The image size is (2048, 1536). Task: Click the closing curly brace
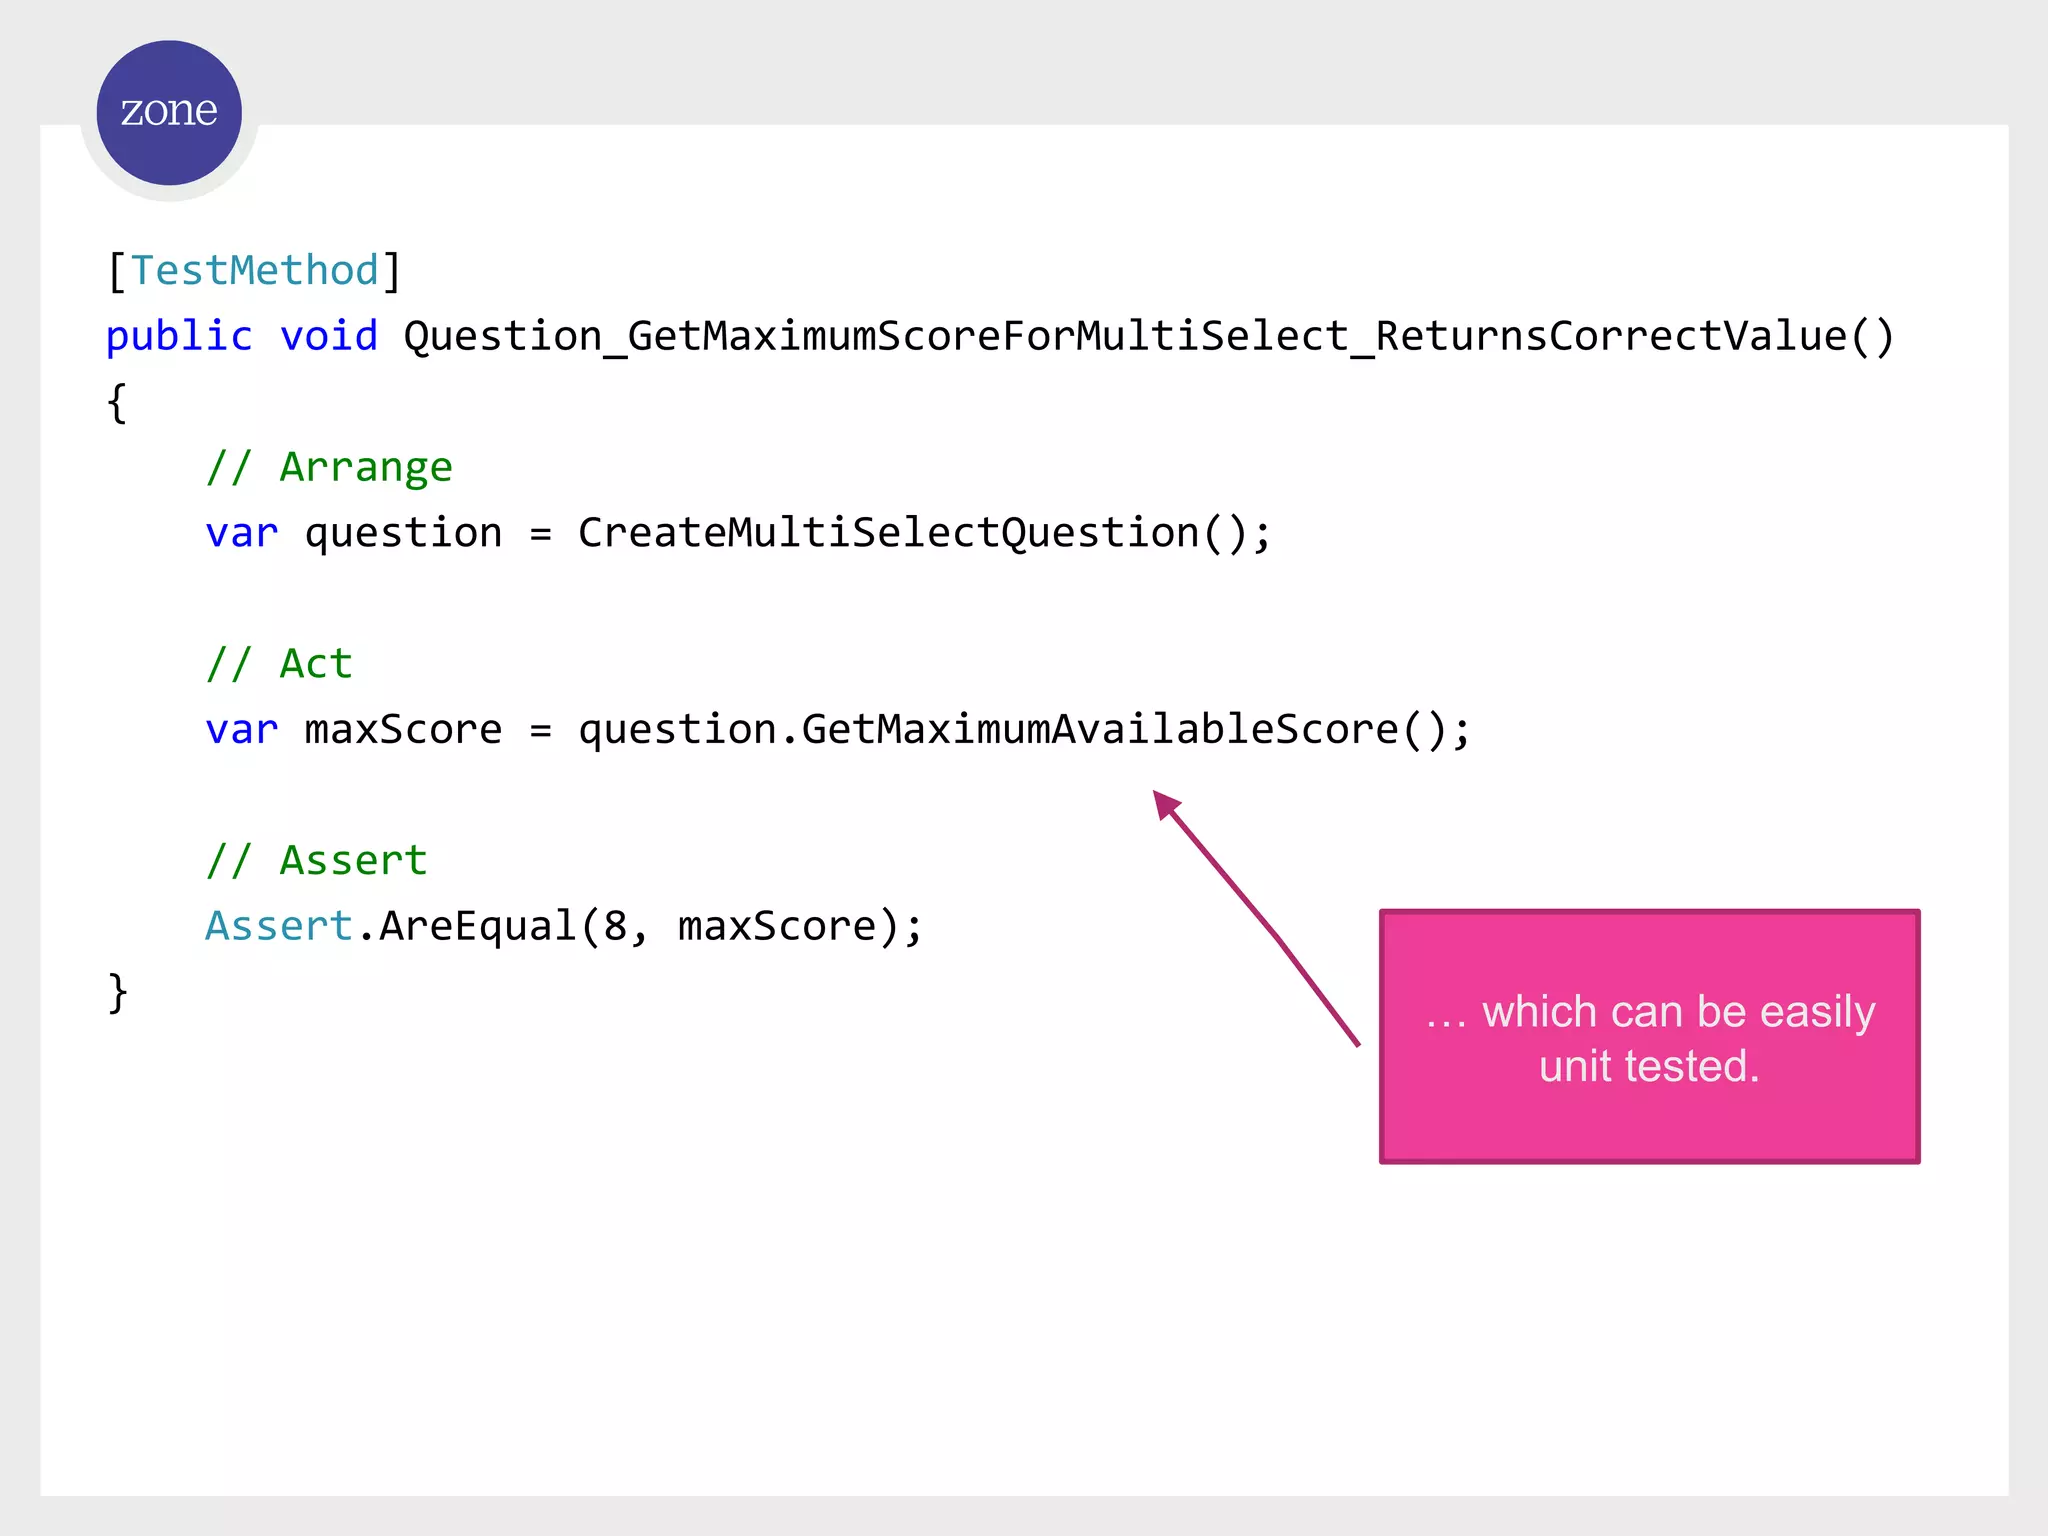point(117,993)
